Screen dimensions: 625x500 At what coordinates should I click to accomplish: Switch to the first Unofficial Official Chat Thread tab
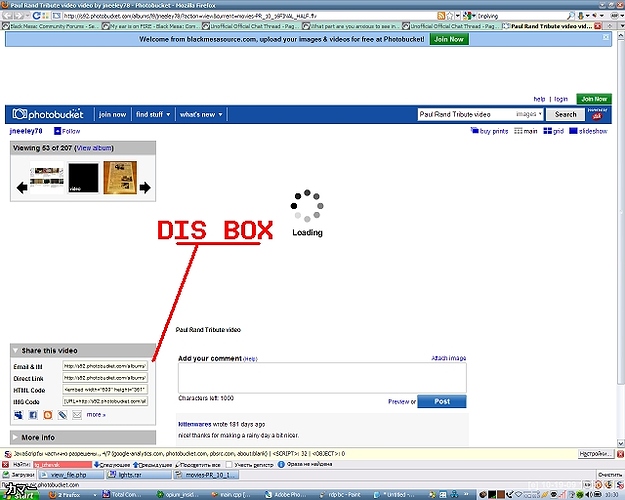[251, 26]
